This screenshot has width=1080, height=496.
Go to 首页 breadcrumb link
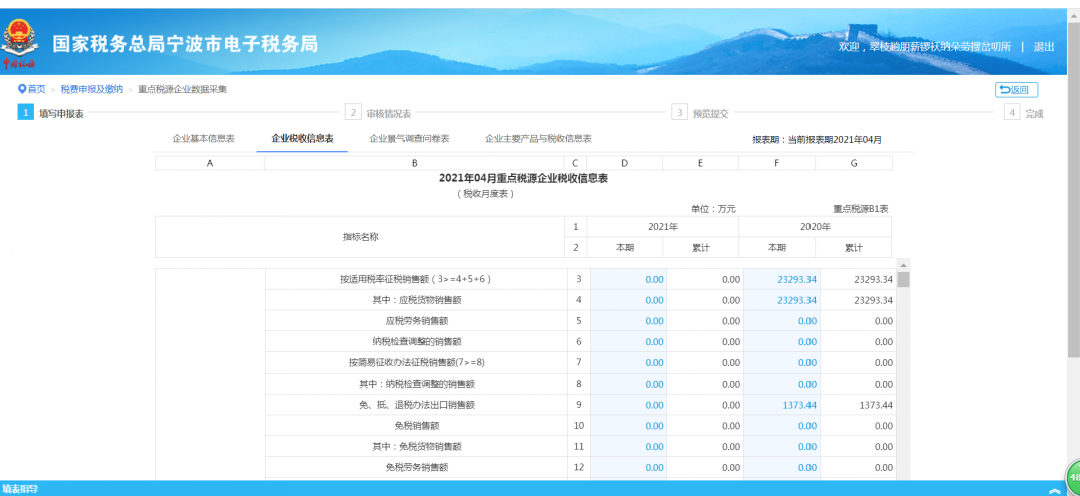(x=37, y=89)
